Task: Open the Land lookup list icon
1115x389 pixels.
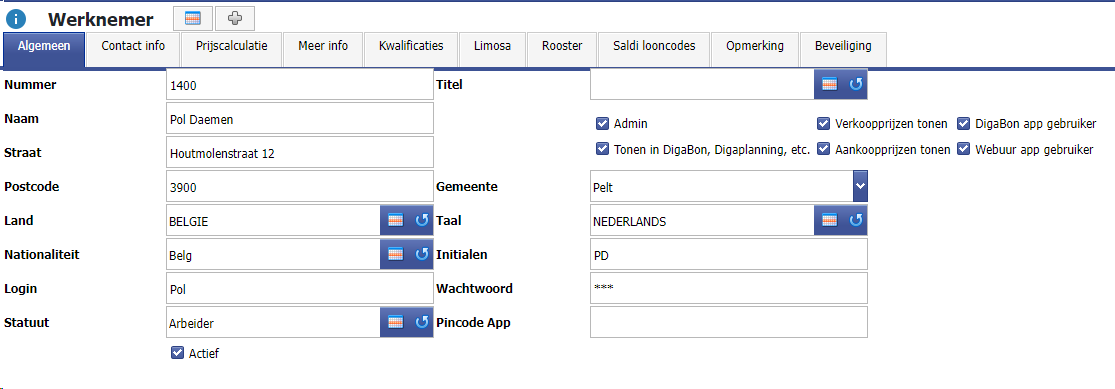Action: pos(395,221)
